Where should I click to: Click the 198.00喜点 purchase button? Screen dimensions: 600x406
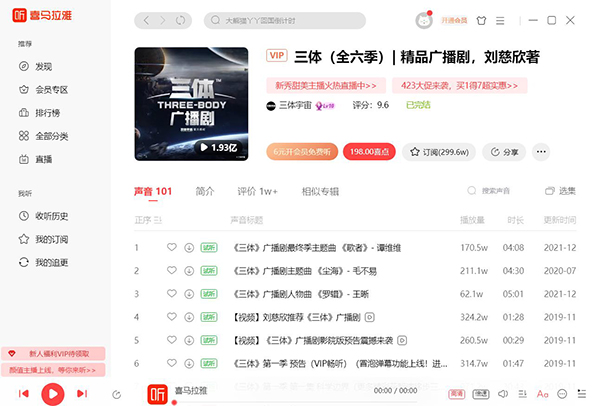(369, 152)
